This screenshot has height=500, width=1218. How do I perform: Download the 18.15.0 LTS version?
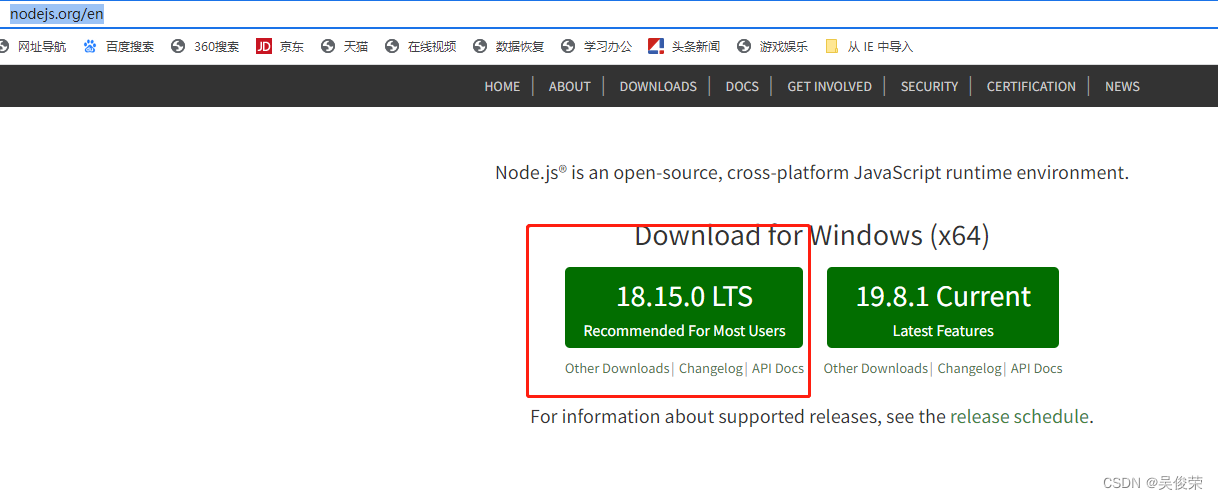pos(684,308)
